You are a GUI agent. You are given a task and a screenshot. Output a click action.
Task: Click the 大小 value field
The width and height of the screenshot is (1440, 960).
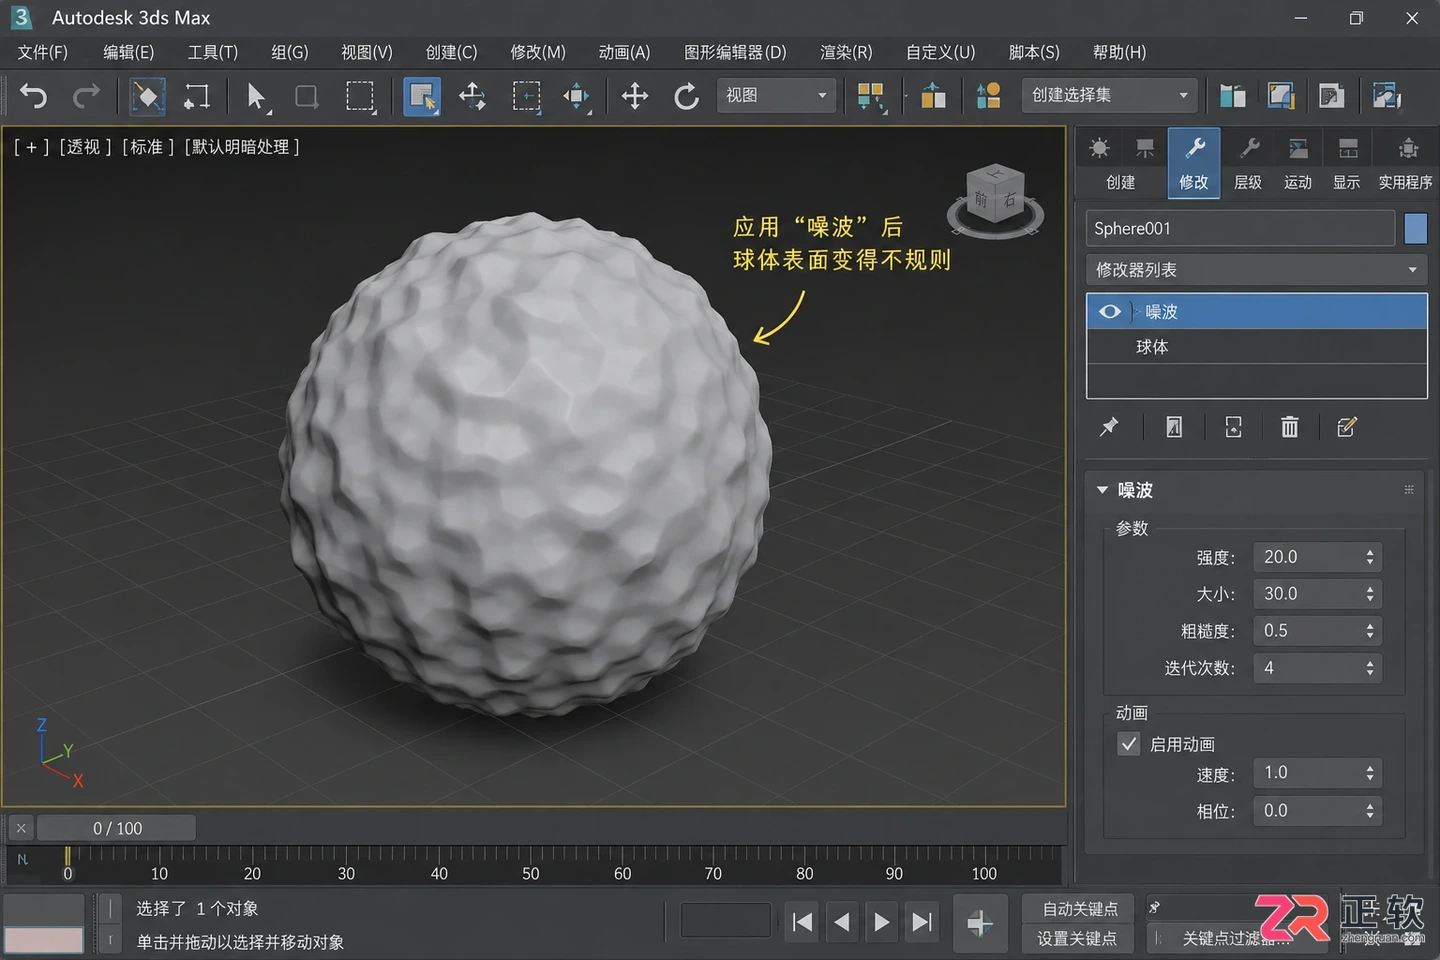point(1307,594)
